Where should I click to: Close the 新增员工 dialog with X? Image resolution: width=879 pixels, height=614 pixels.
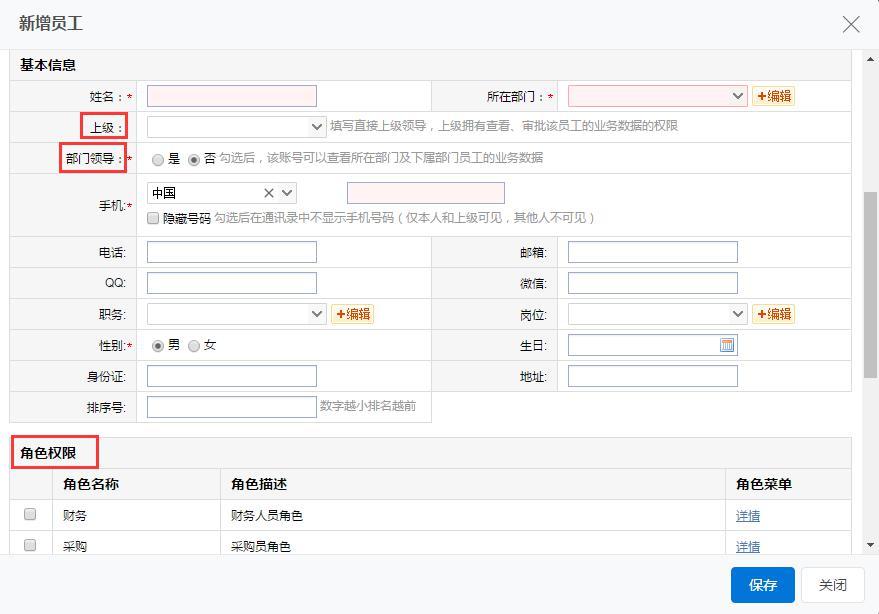(851, 24)
